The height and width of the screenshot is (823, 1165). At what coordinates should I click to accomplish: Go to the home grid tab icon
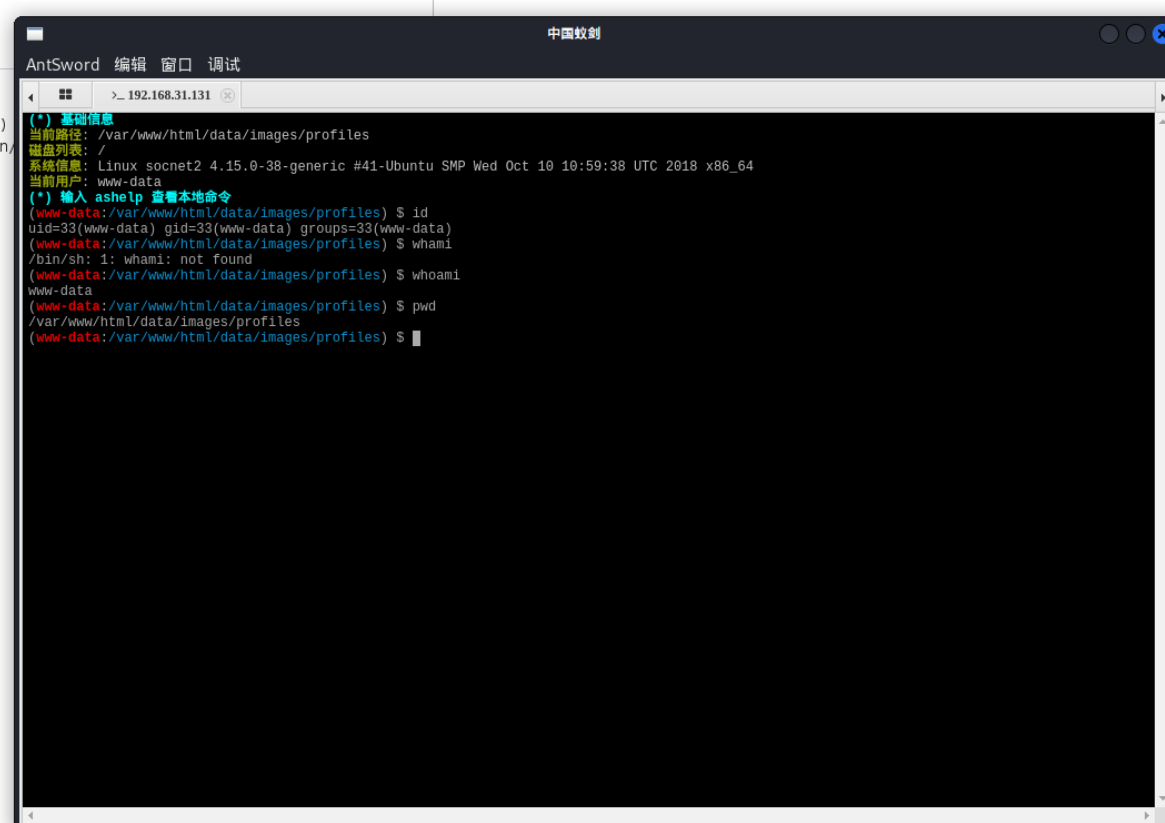pos(65,94)
